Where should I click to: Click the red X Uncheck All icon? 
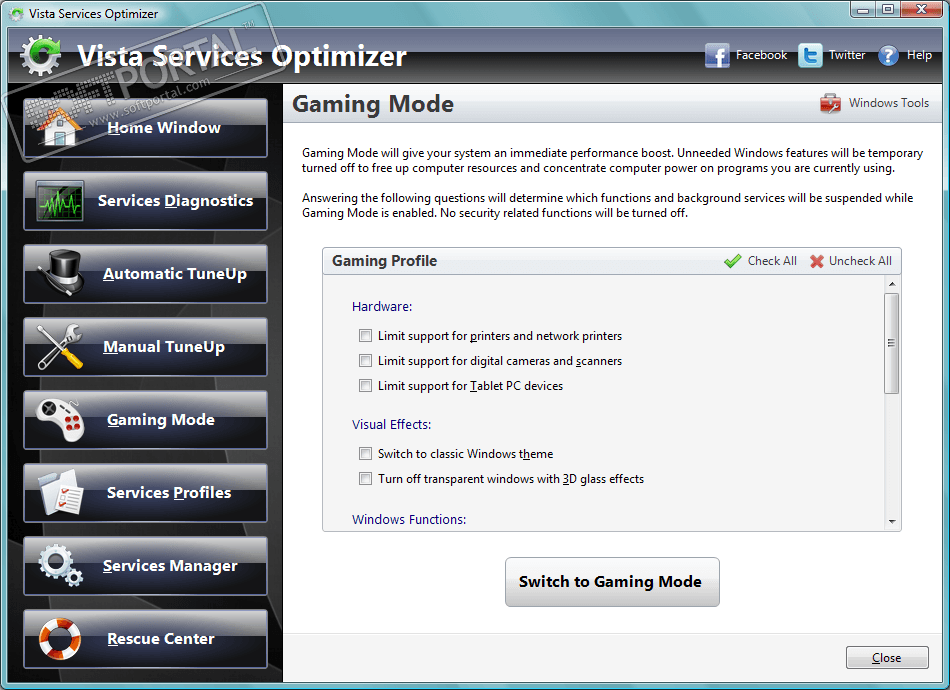[x=817, y=261]
